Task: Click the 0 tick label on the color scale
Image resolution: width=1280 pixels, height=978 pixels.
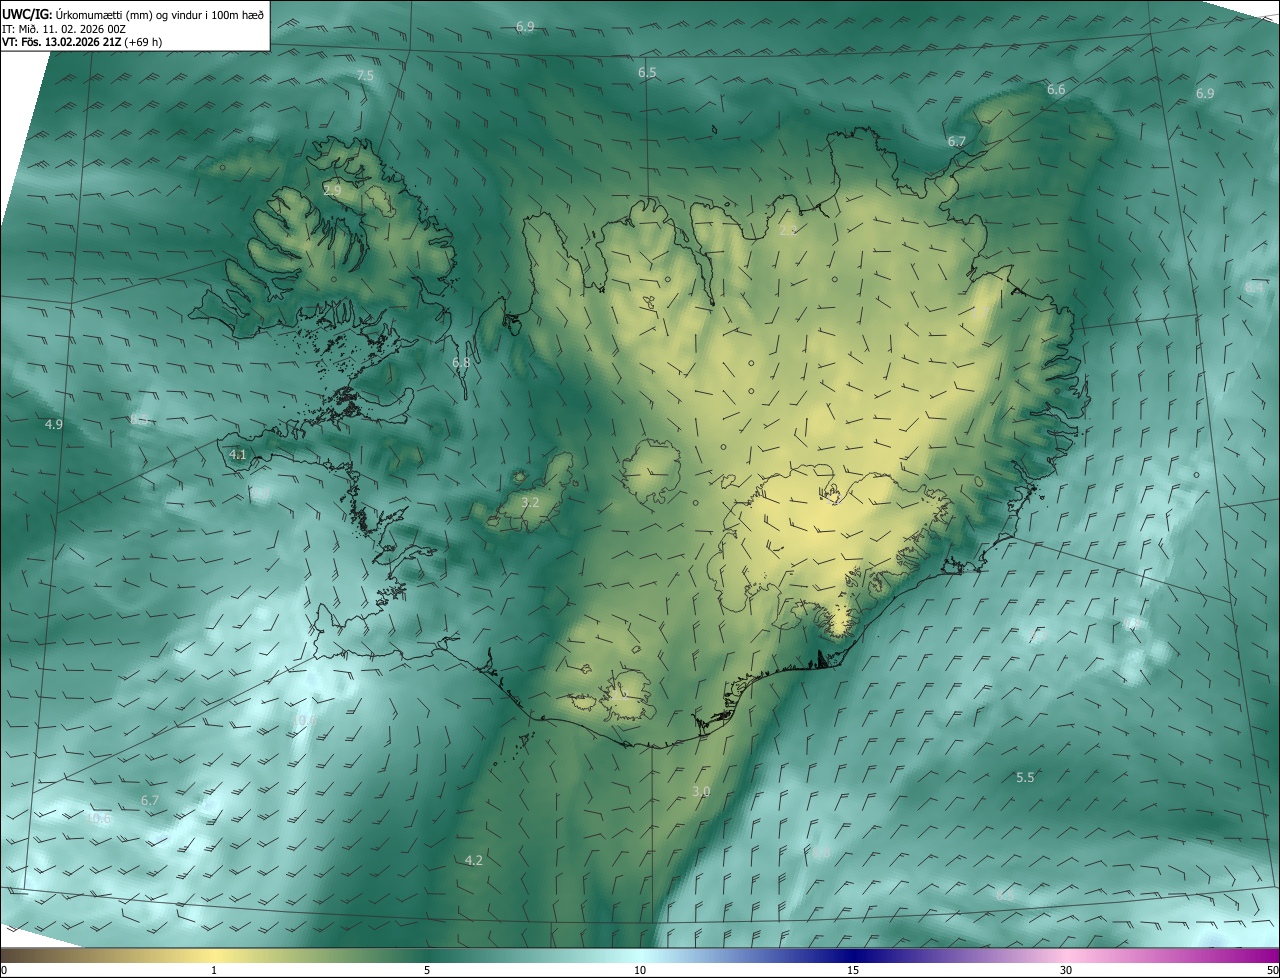Action: [x=4, y=971]
